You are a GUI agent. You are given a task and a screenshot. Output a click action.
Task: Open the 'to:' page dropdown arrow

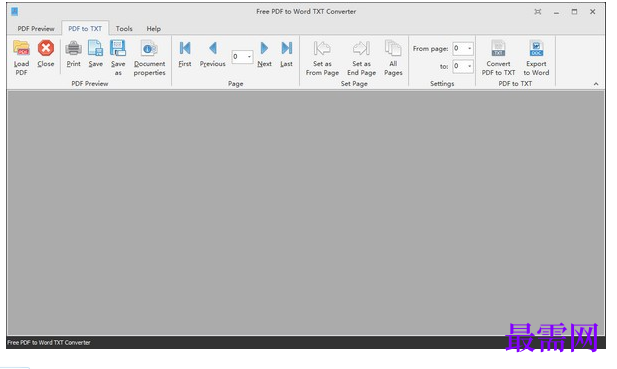469,66
